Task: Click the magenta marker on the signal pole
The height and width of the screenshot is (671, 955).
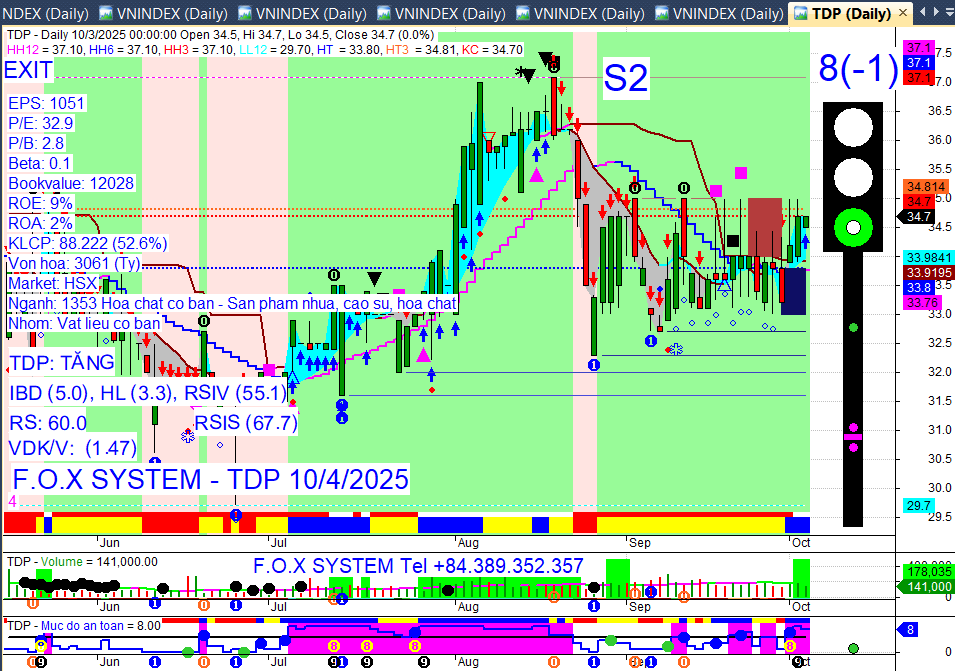Action: pos(853,437)
